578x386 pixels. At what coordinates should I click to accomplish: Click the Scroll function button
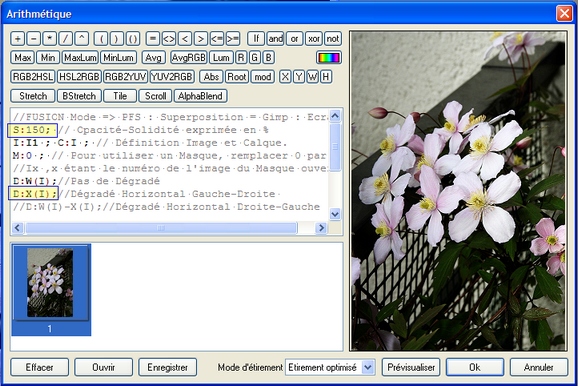pos(155,96)
